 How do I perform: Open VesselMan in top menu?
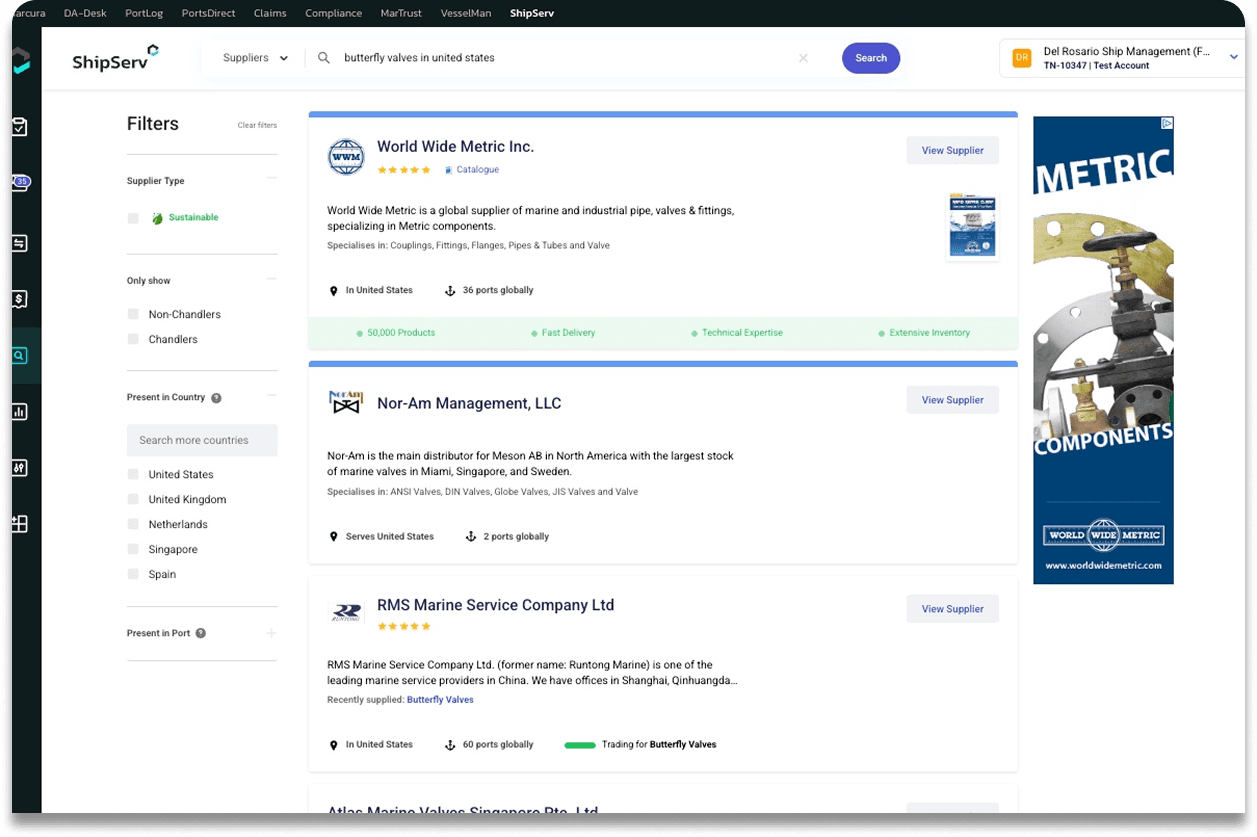coord(465,13)
